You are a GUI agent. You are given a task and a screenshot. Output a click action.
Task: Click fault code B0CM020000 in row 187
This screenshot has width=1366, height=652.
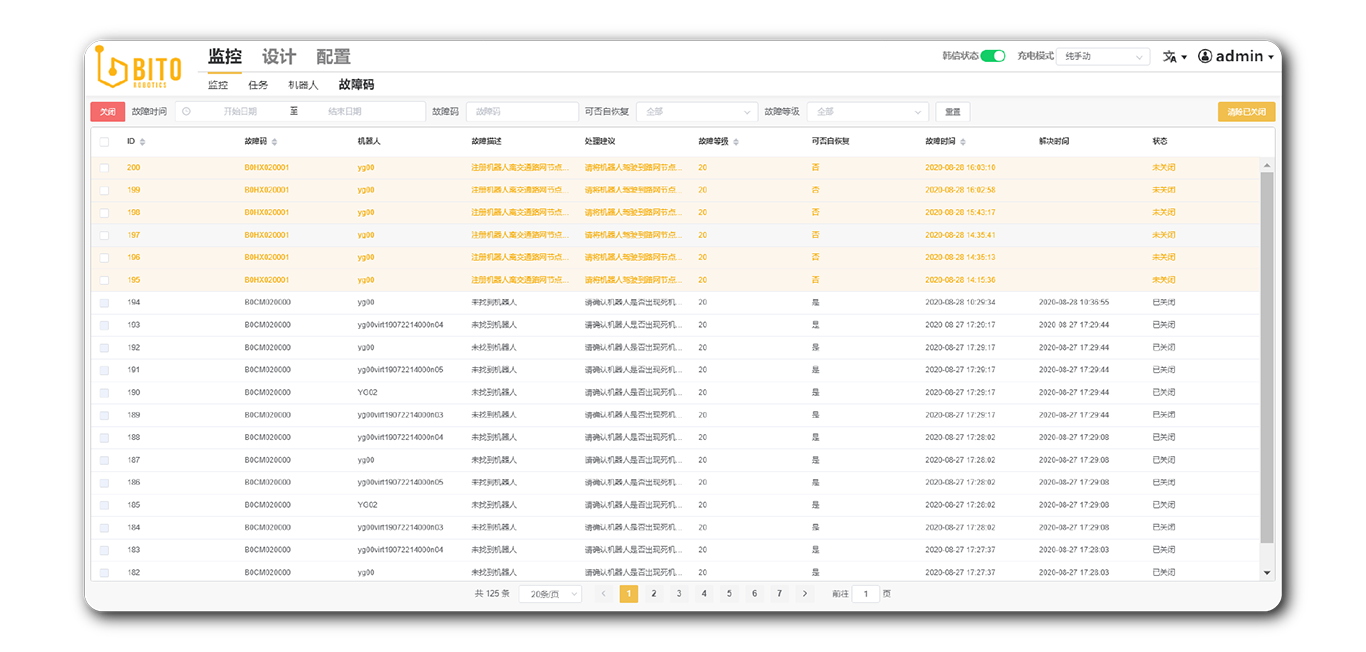(267, 460)
